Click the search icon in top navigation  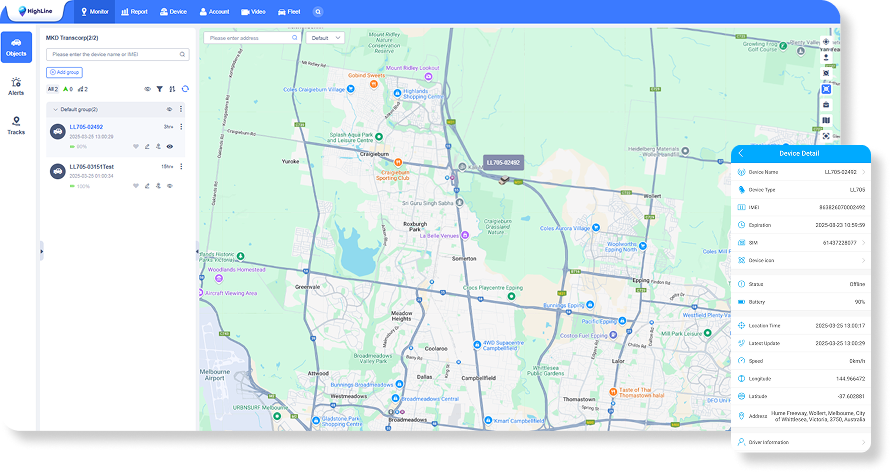(x=318, y=12)
